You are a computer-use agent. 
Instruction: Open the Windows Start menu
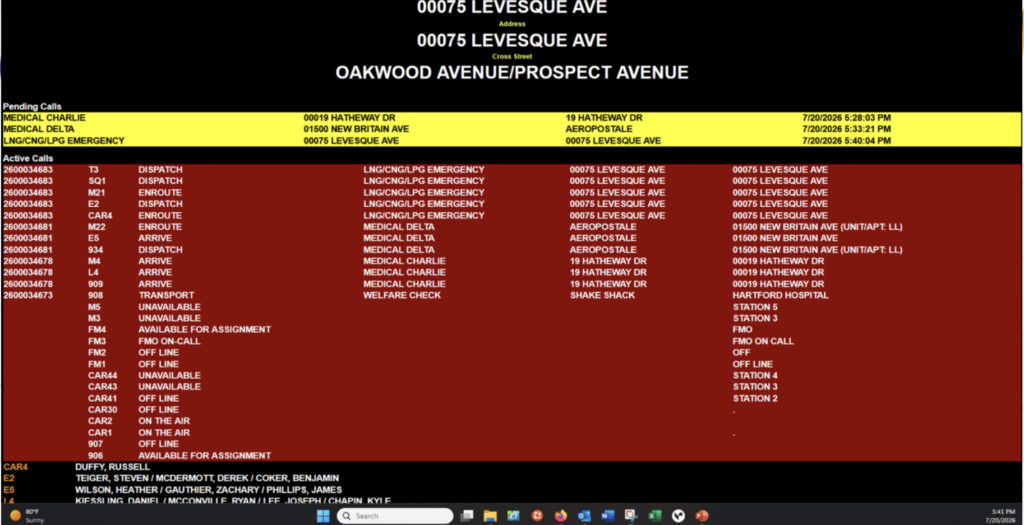323,516
